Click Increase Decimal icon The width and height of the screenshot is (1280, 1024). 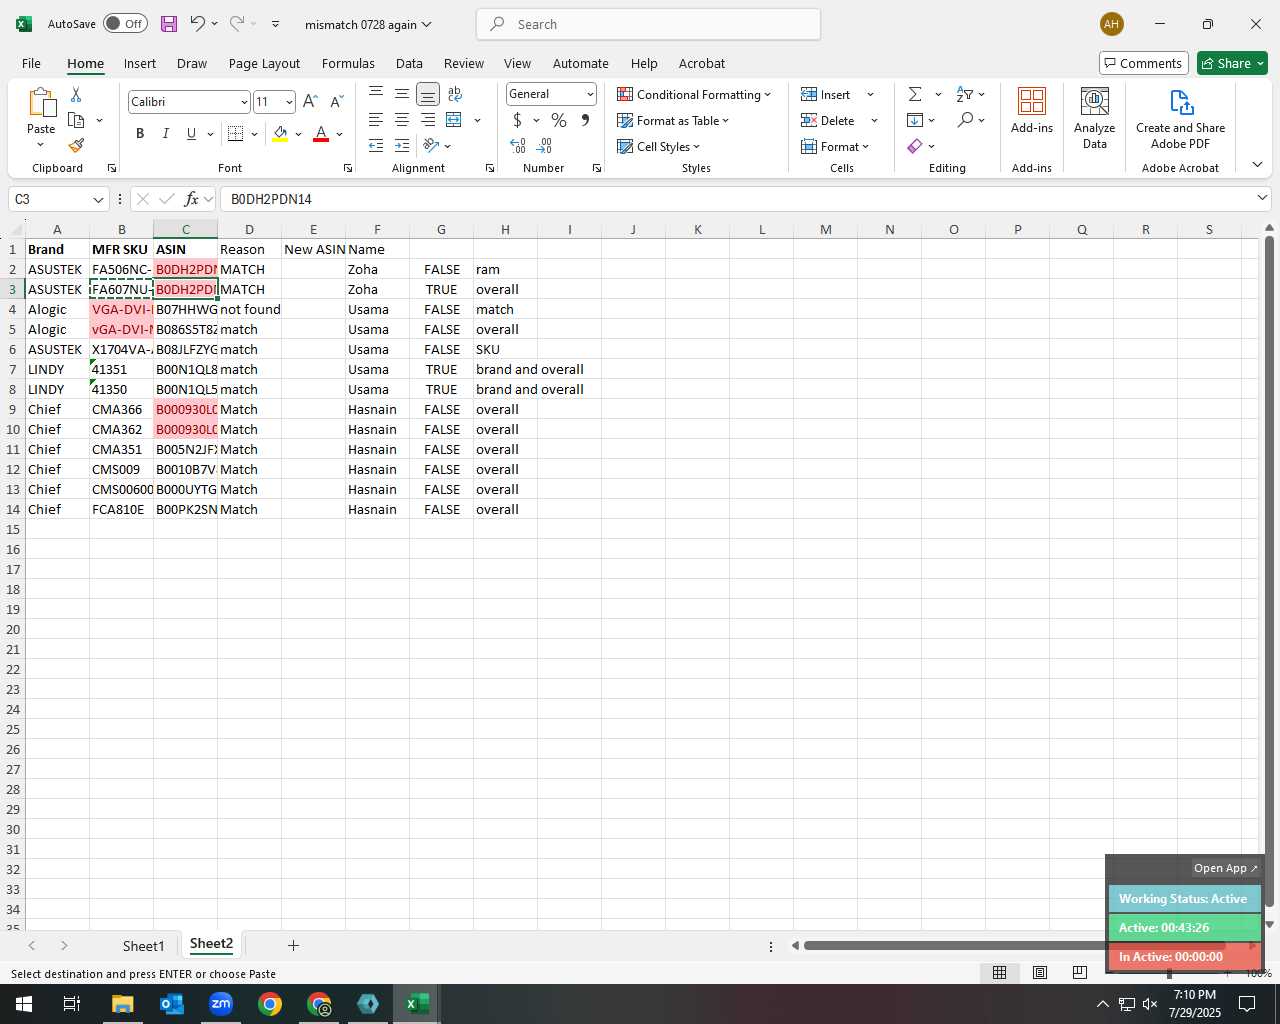518,146
